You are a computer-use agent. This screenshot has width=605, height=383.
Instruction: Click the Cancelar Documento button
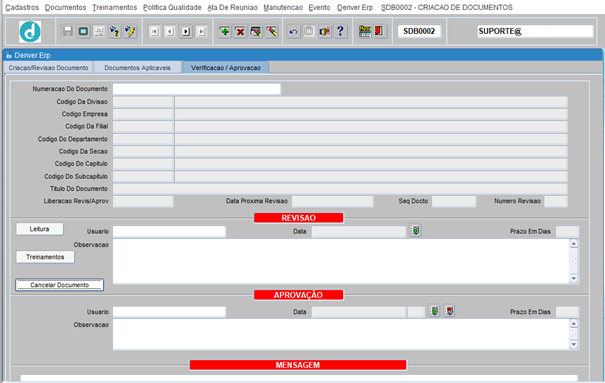(59, 285)
